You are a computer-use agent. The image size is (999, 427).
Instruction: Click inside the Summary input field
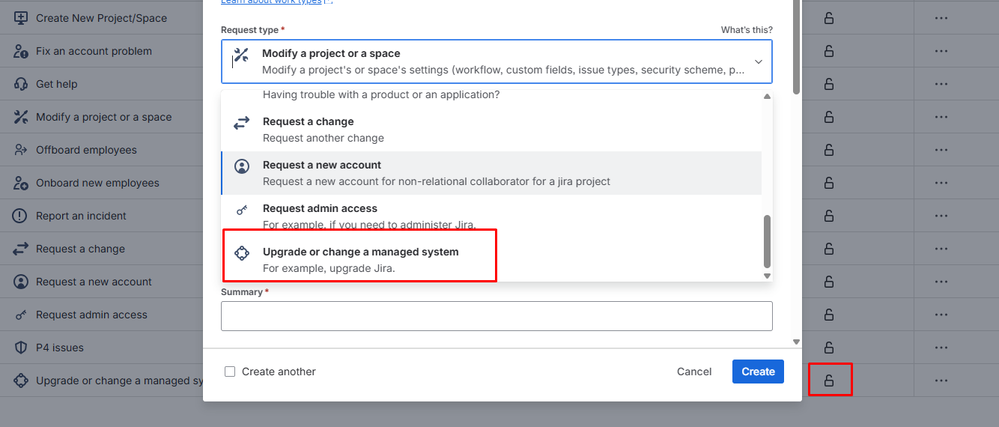click(x=496, y=316)
